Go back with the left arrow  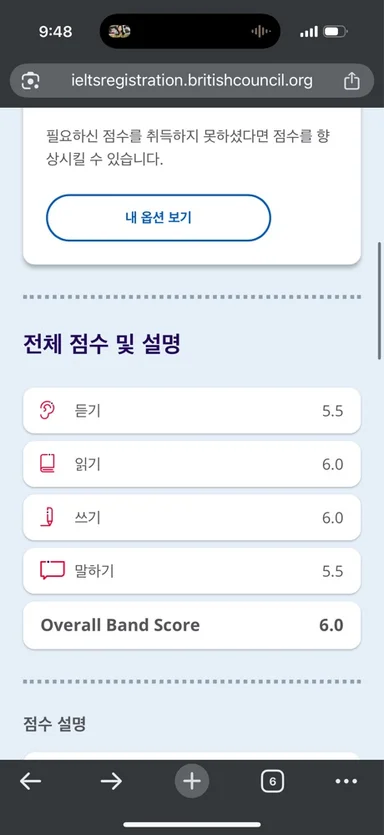pyautogui.click(x=30, y=781)
